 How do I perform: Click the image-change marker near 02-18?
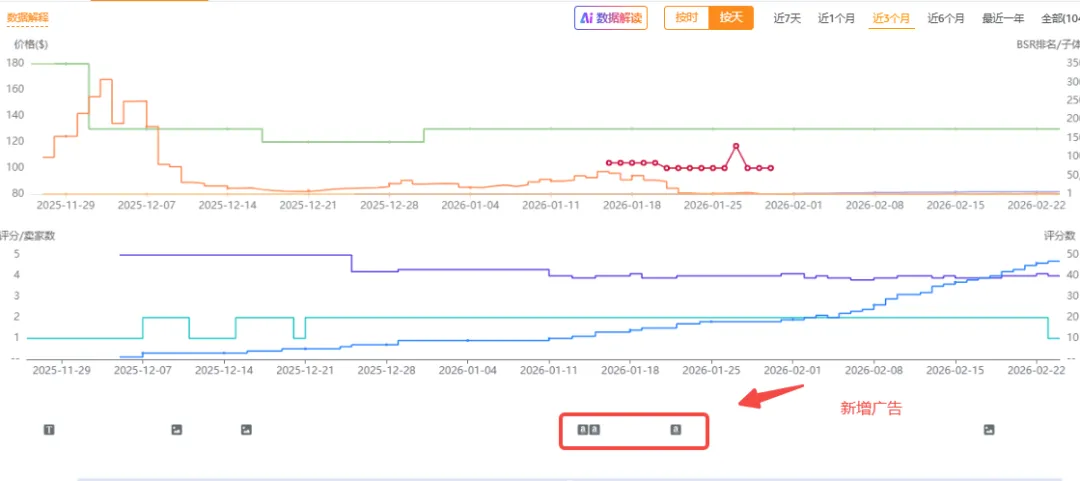coord(989,430)
